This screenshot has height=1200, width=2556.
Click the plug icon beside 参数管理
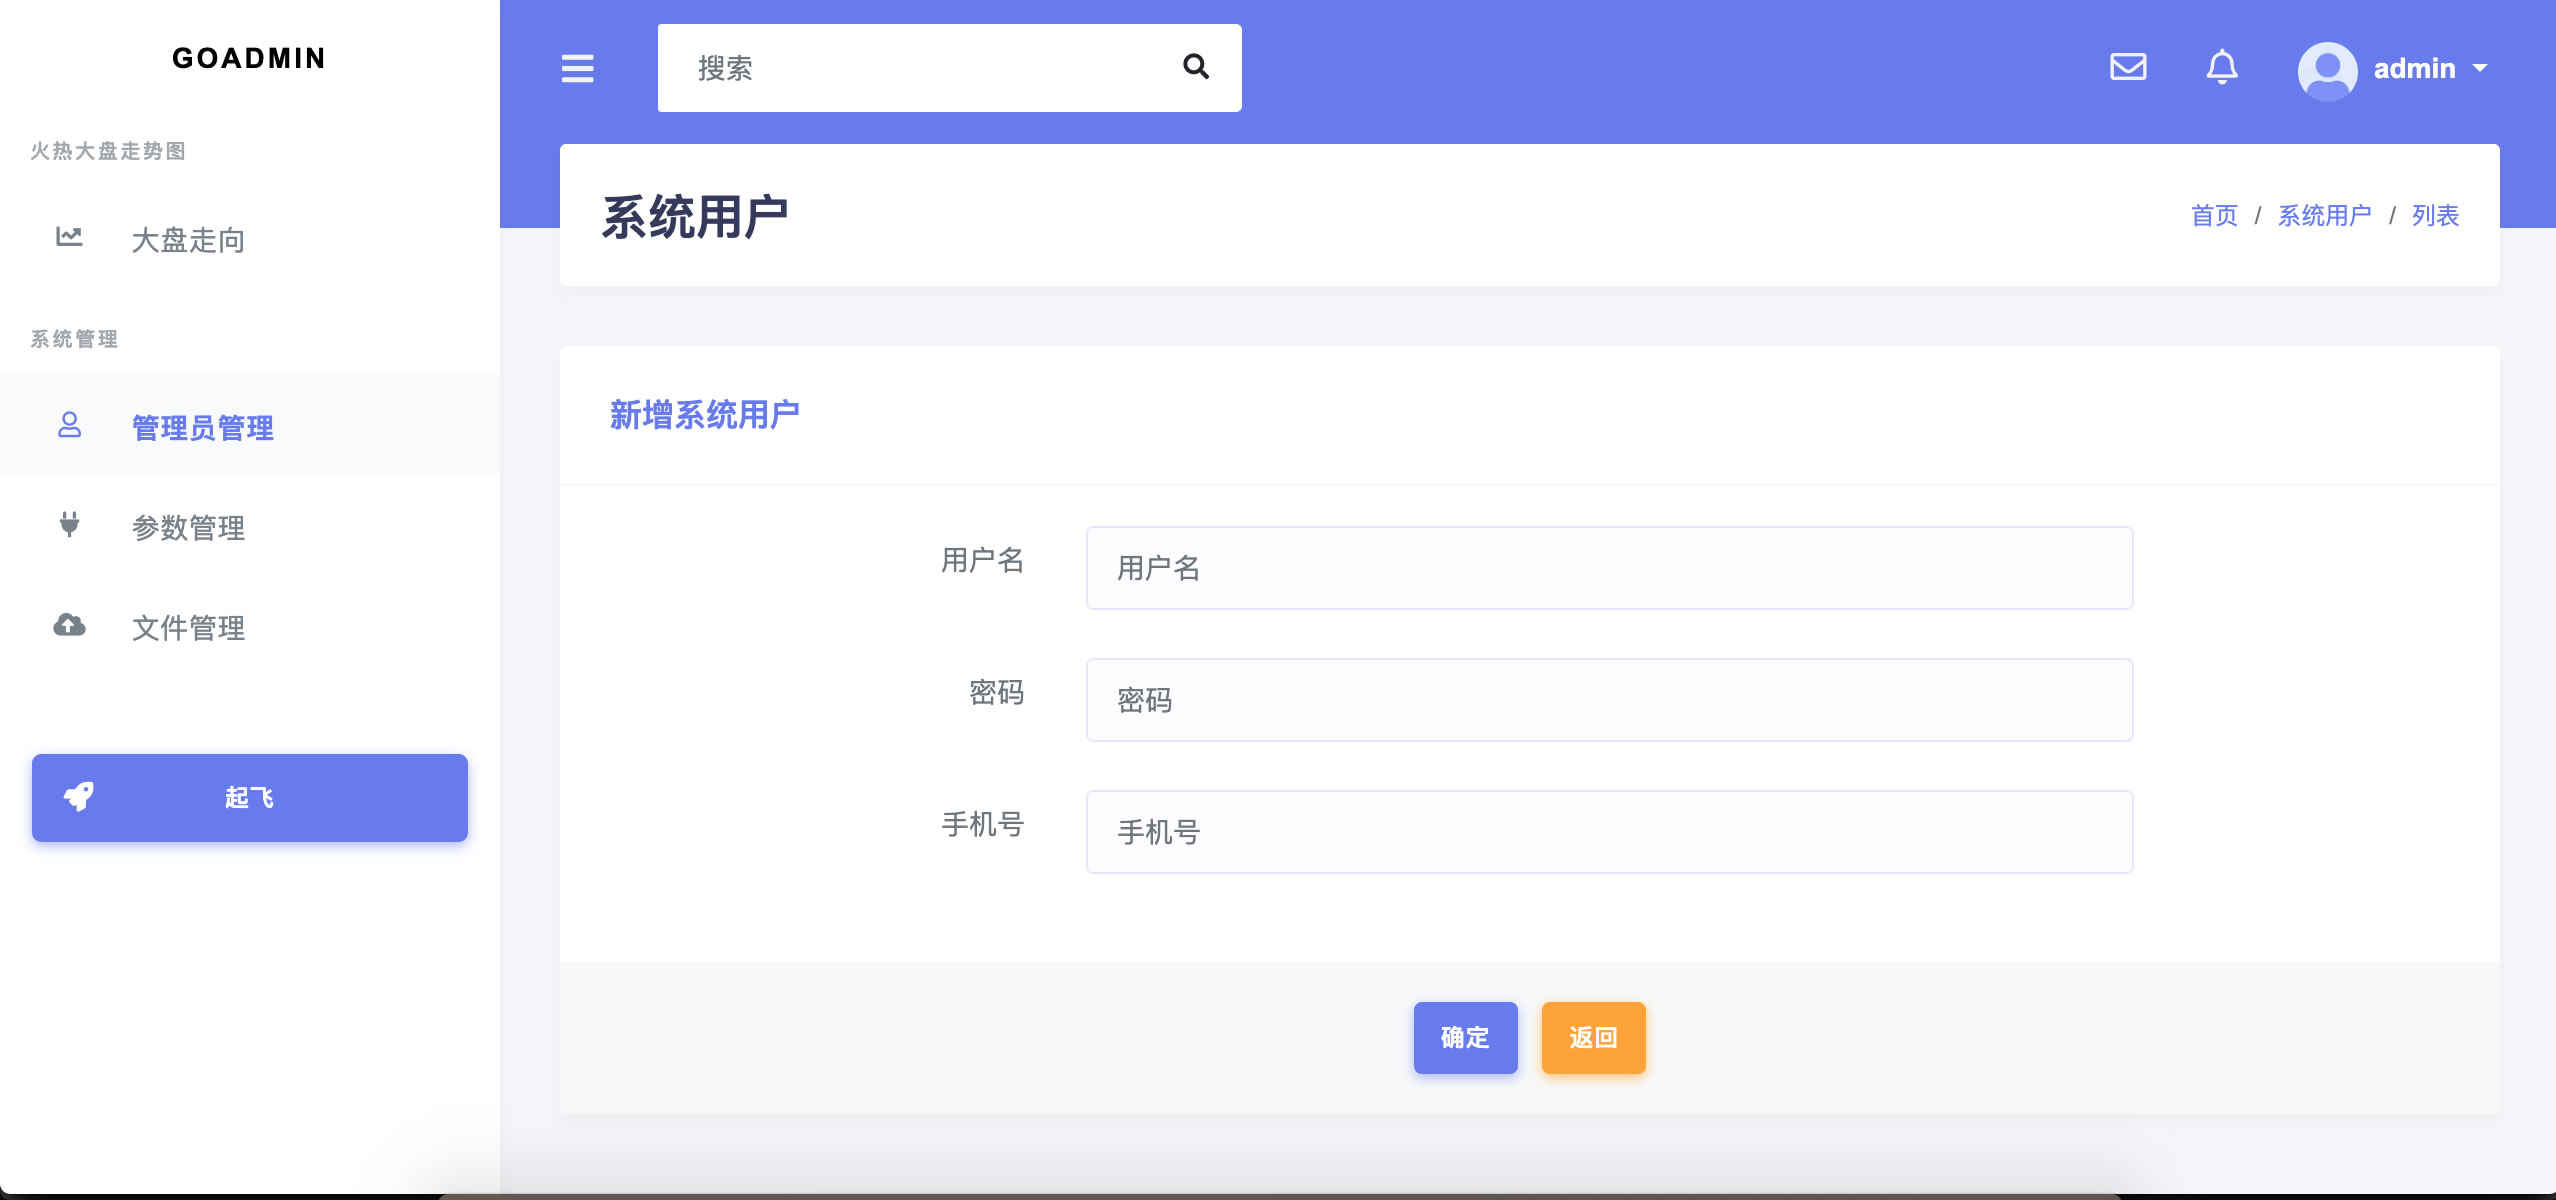(69, 524)
